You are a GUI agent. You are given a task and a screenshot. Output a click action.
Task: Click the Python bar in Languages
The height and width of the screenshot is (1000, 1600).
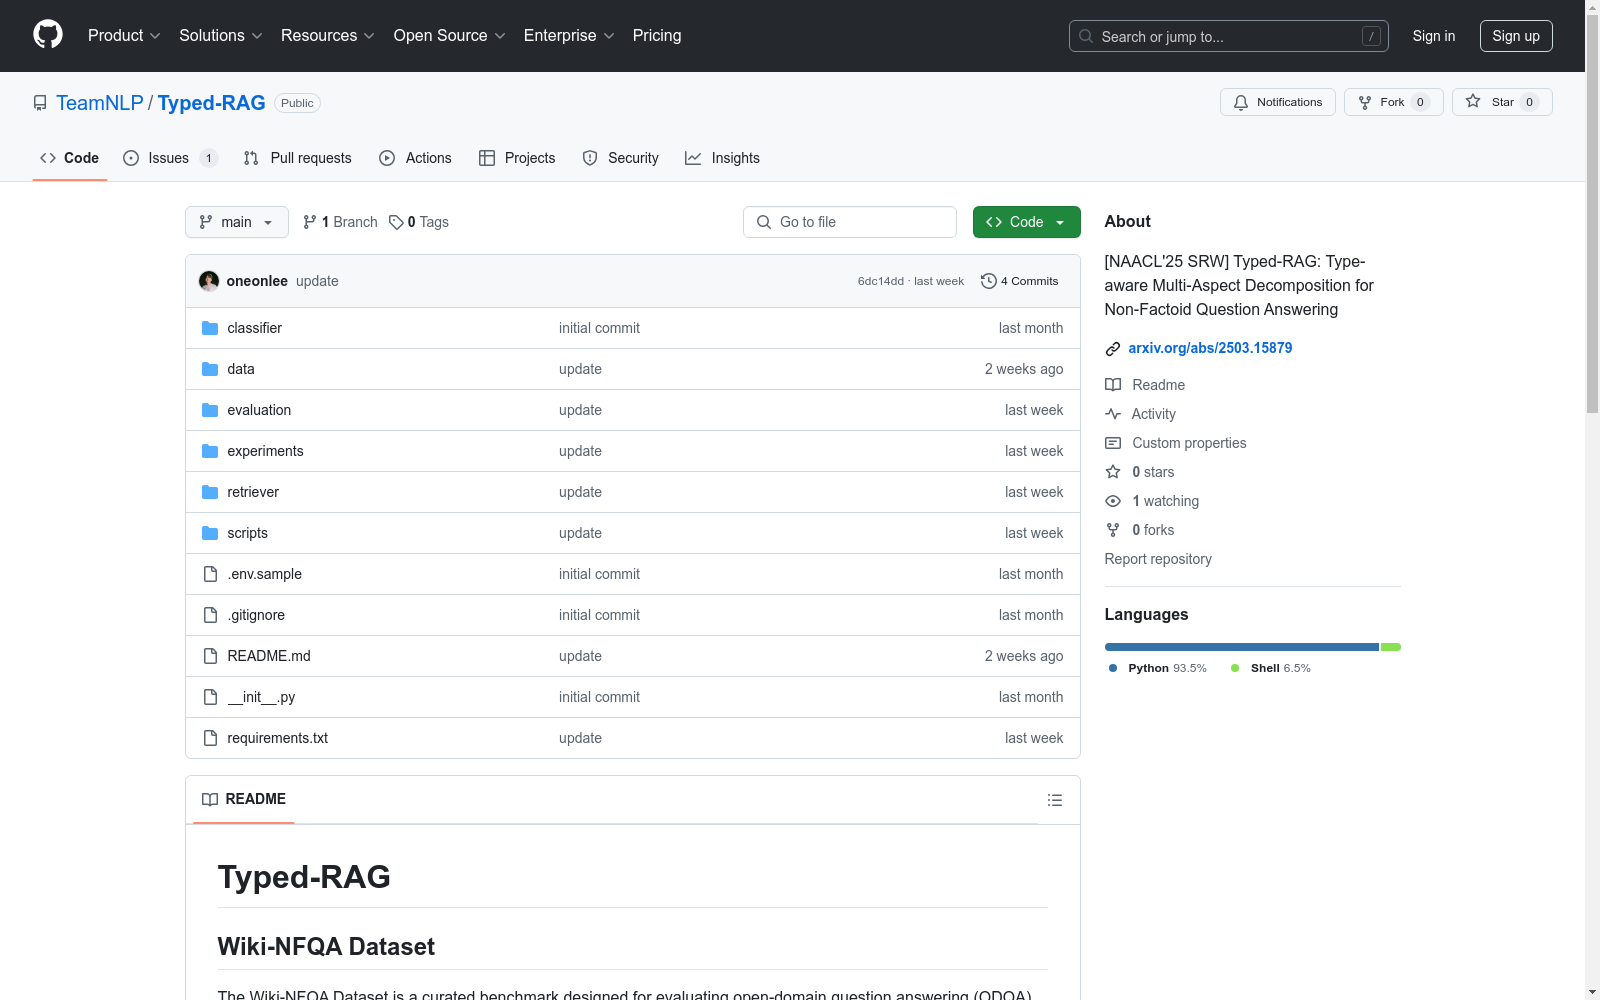[1241, 647]
